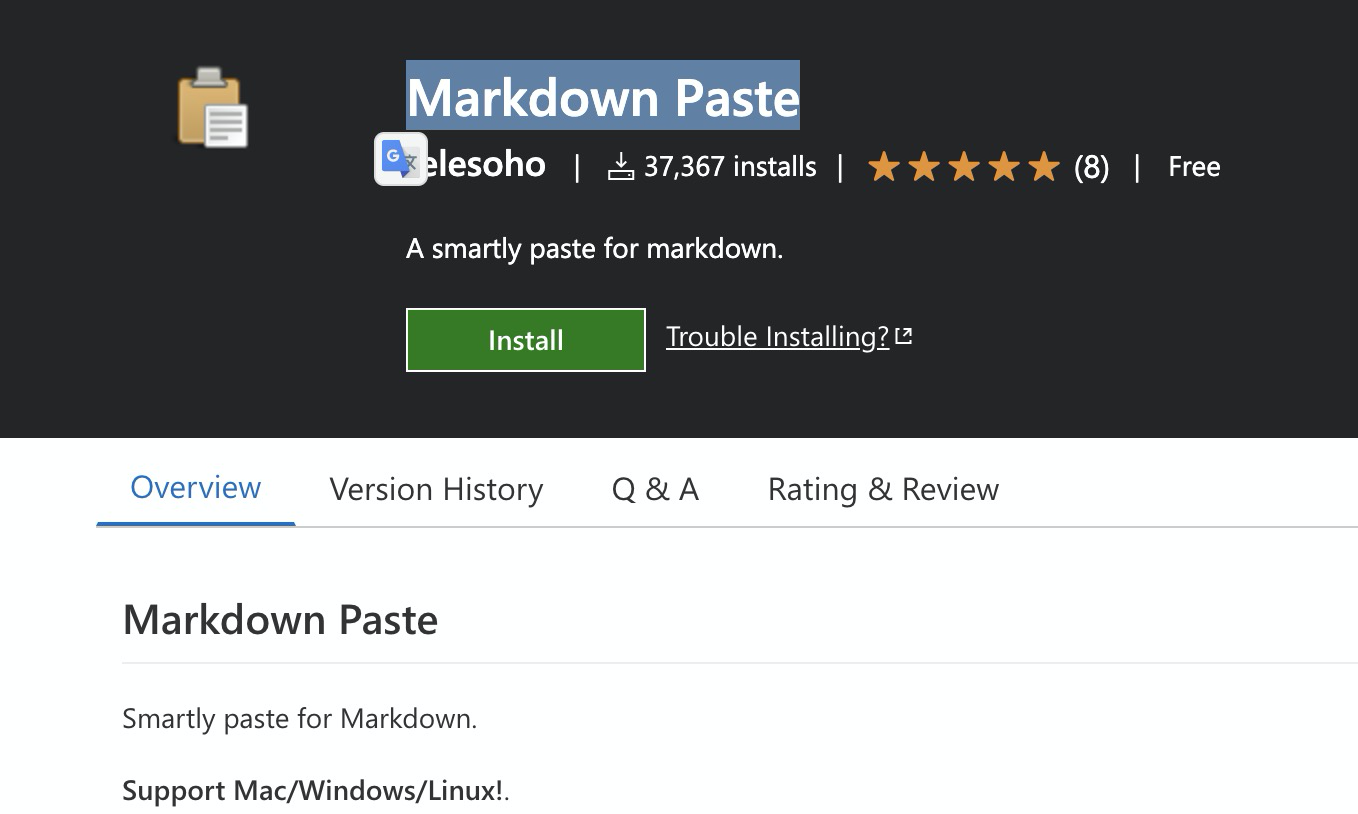
Task: Click the download icon beside installs count
Action: (x=621, y=166)
